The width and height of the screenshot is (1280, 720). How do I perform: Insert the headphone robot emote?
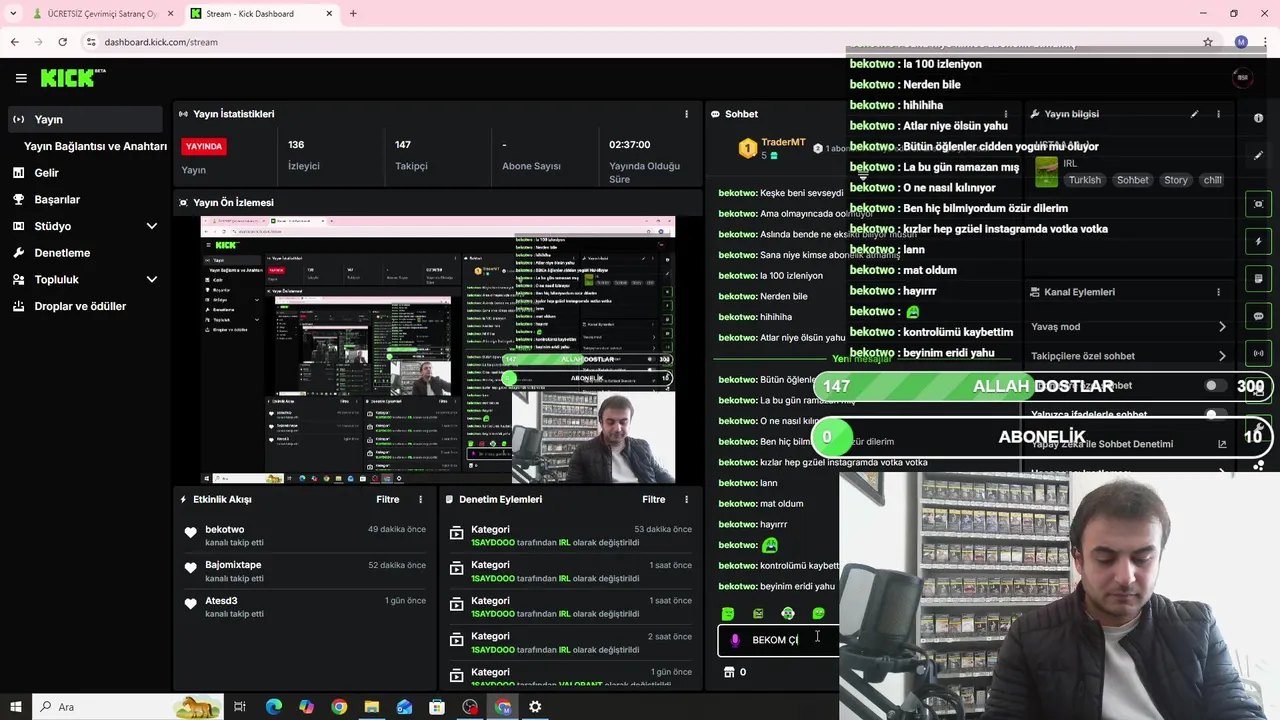[788, 613]
